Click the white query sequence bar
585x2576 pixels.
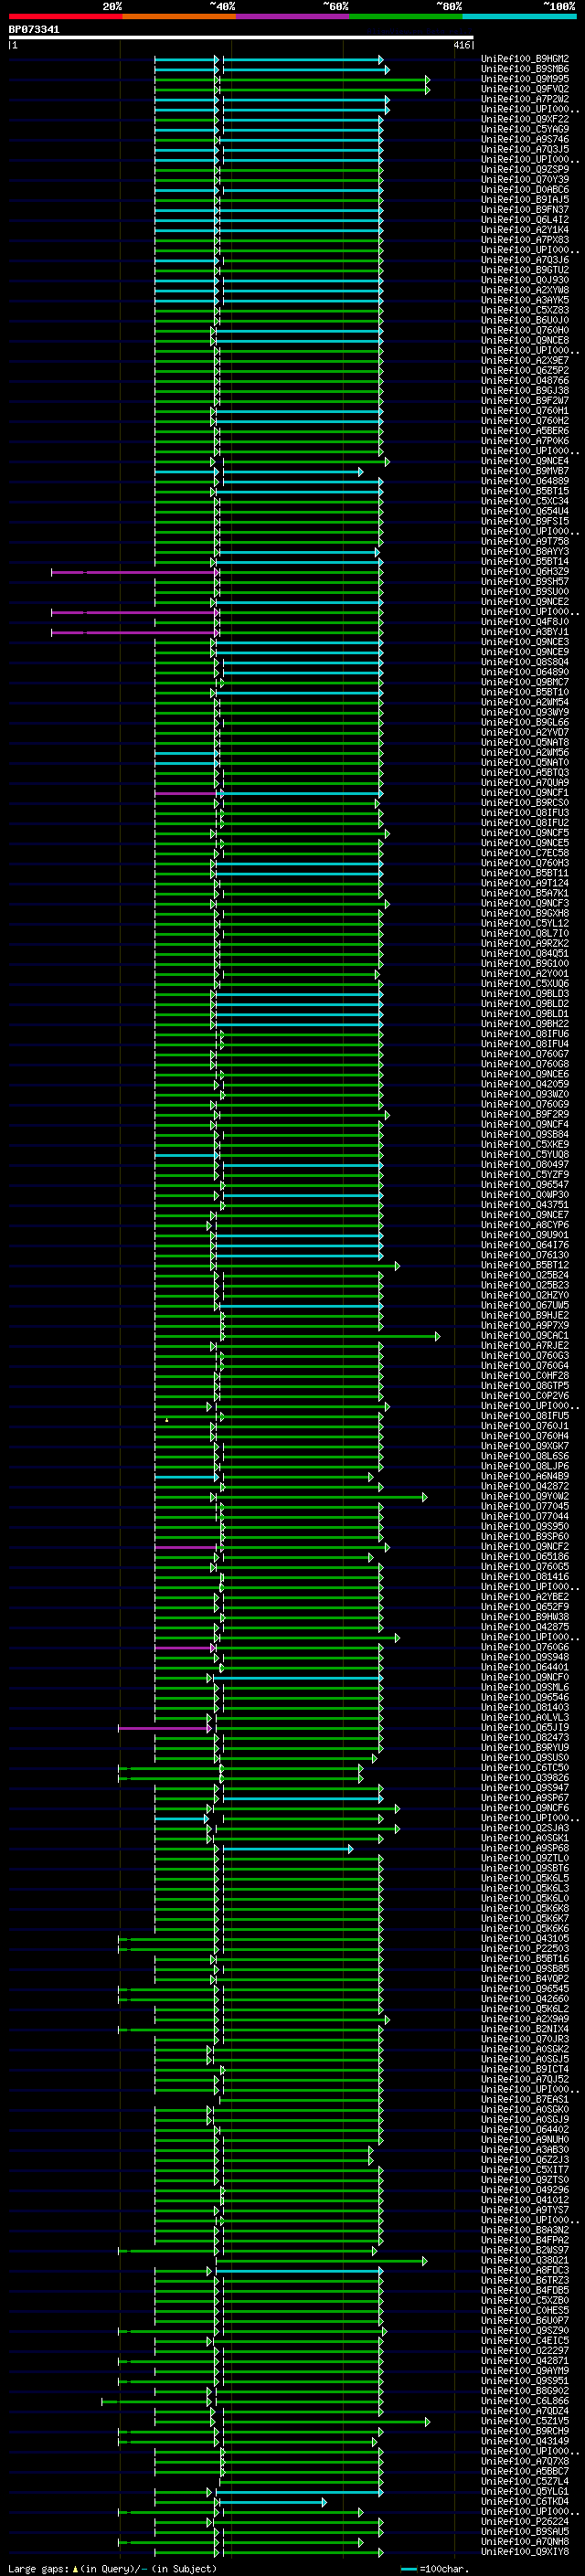click(x=241, y=38)
